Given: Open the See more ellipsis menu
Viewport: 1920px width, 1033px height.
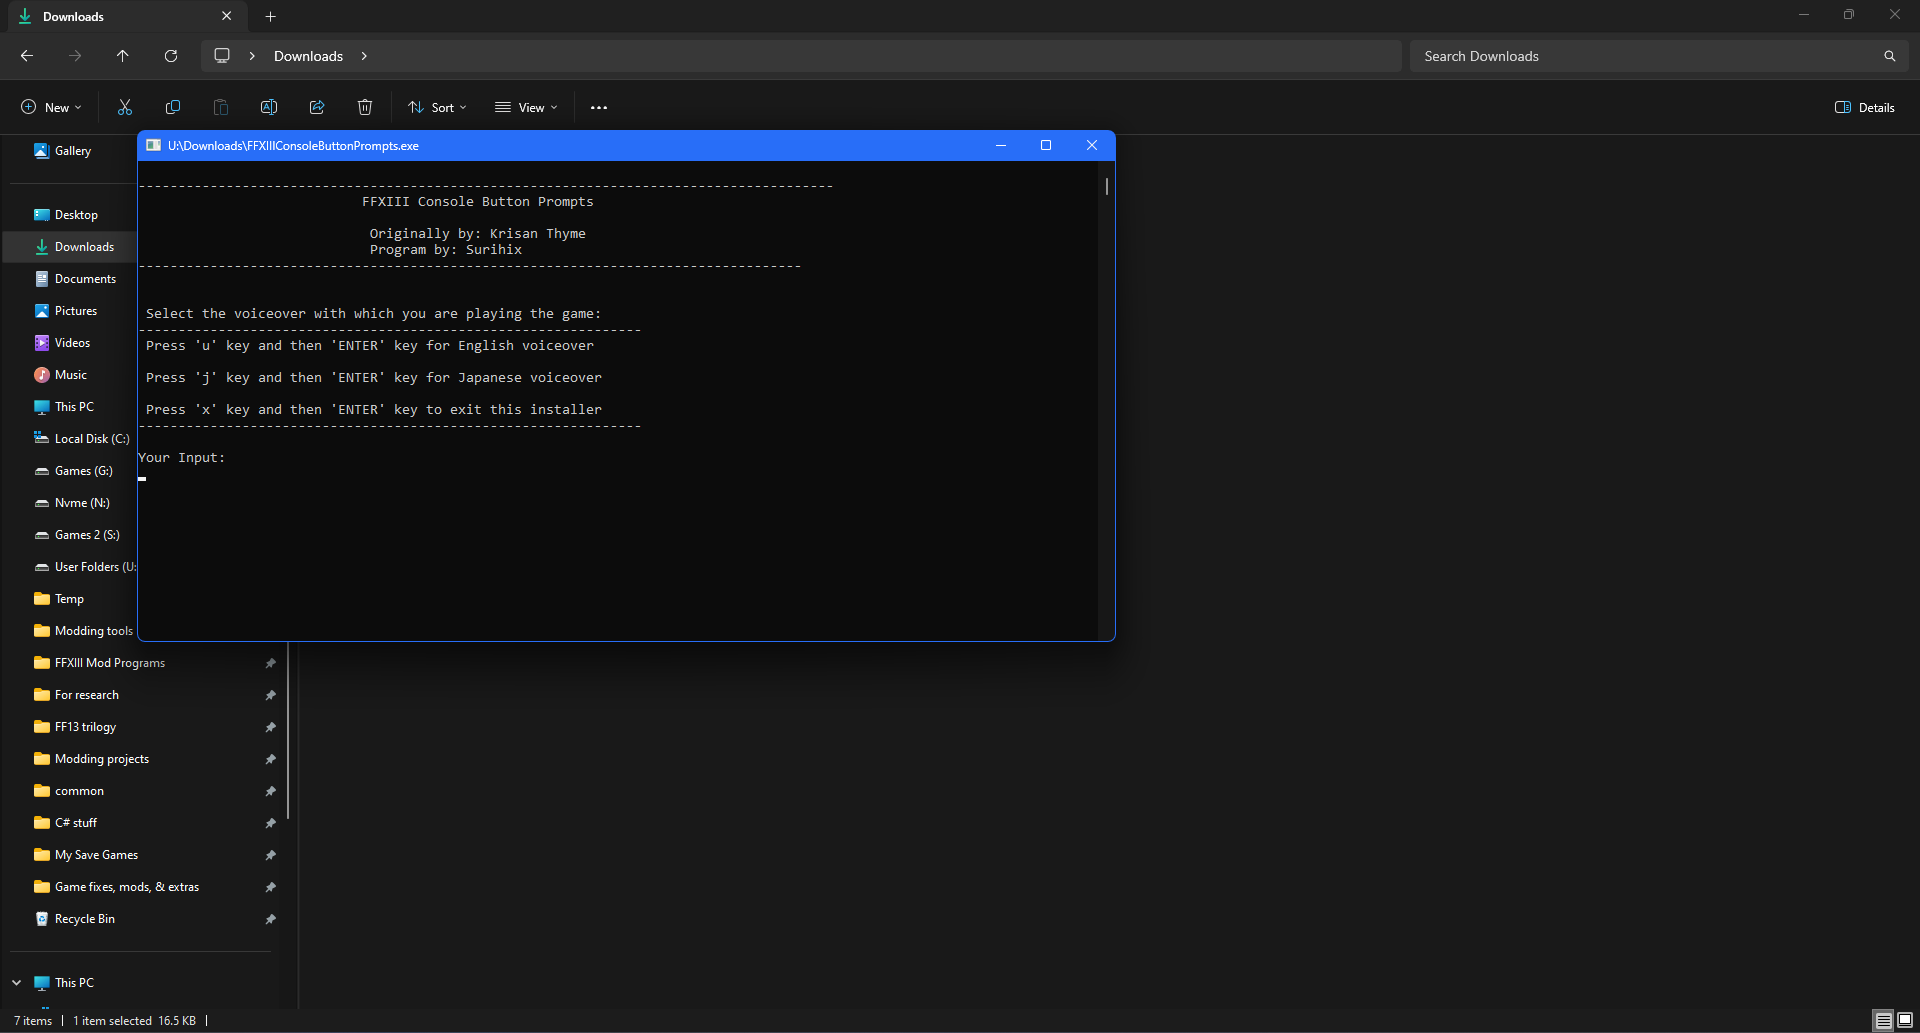Looking at the screenshot, I should coord(599,107).
